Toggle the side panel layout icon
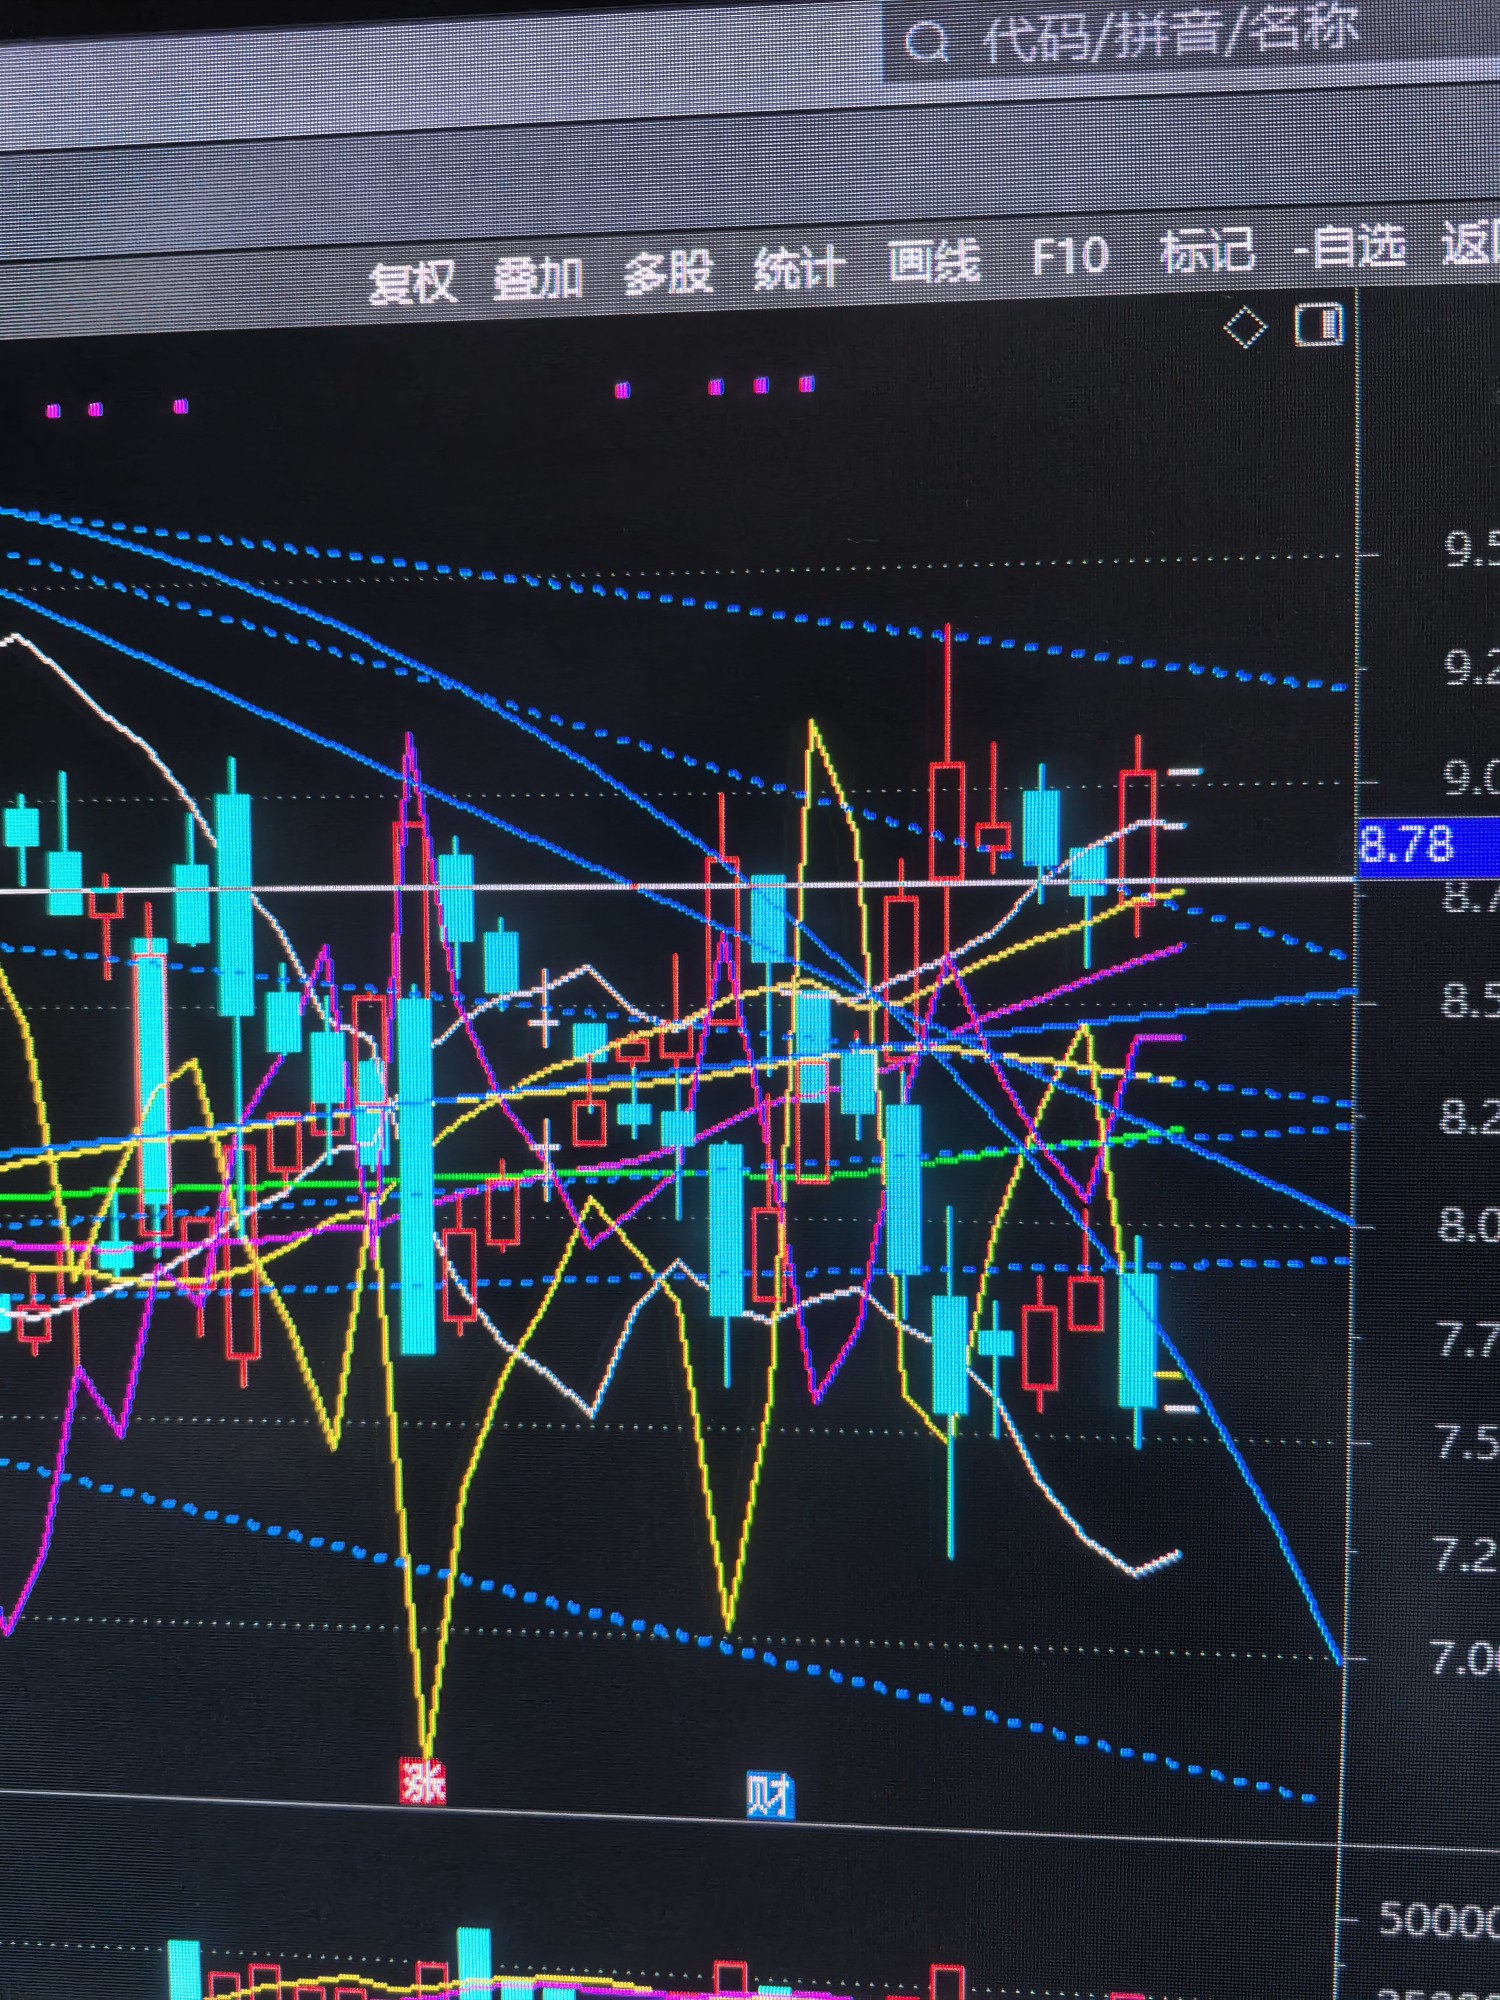This screenshot has height=2000, width=1500. (1318, 325)
